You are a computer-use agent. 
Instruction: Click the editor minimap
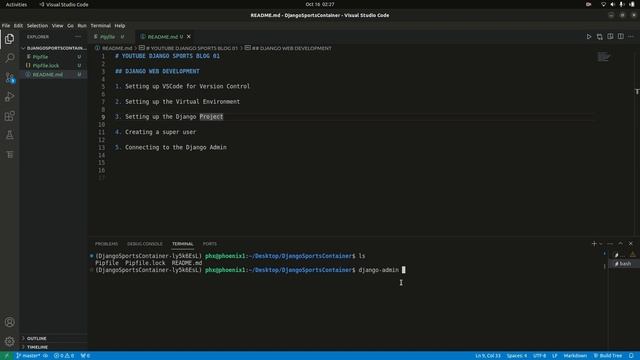pyautogui.click(x=604, y=57)
